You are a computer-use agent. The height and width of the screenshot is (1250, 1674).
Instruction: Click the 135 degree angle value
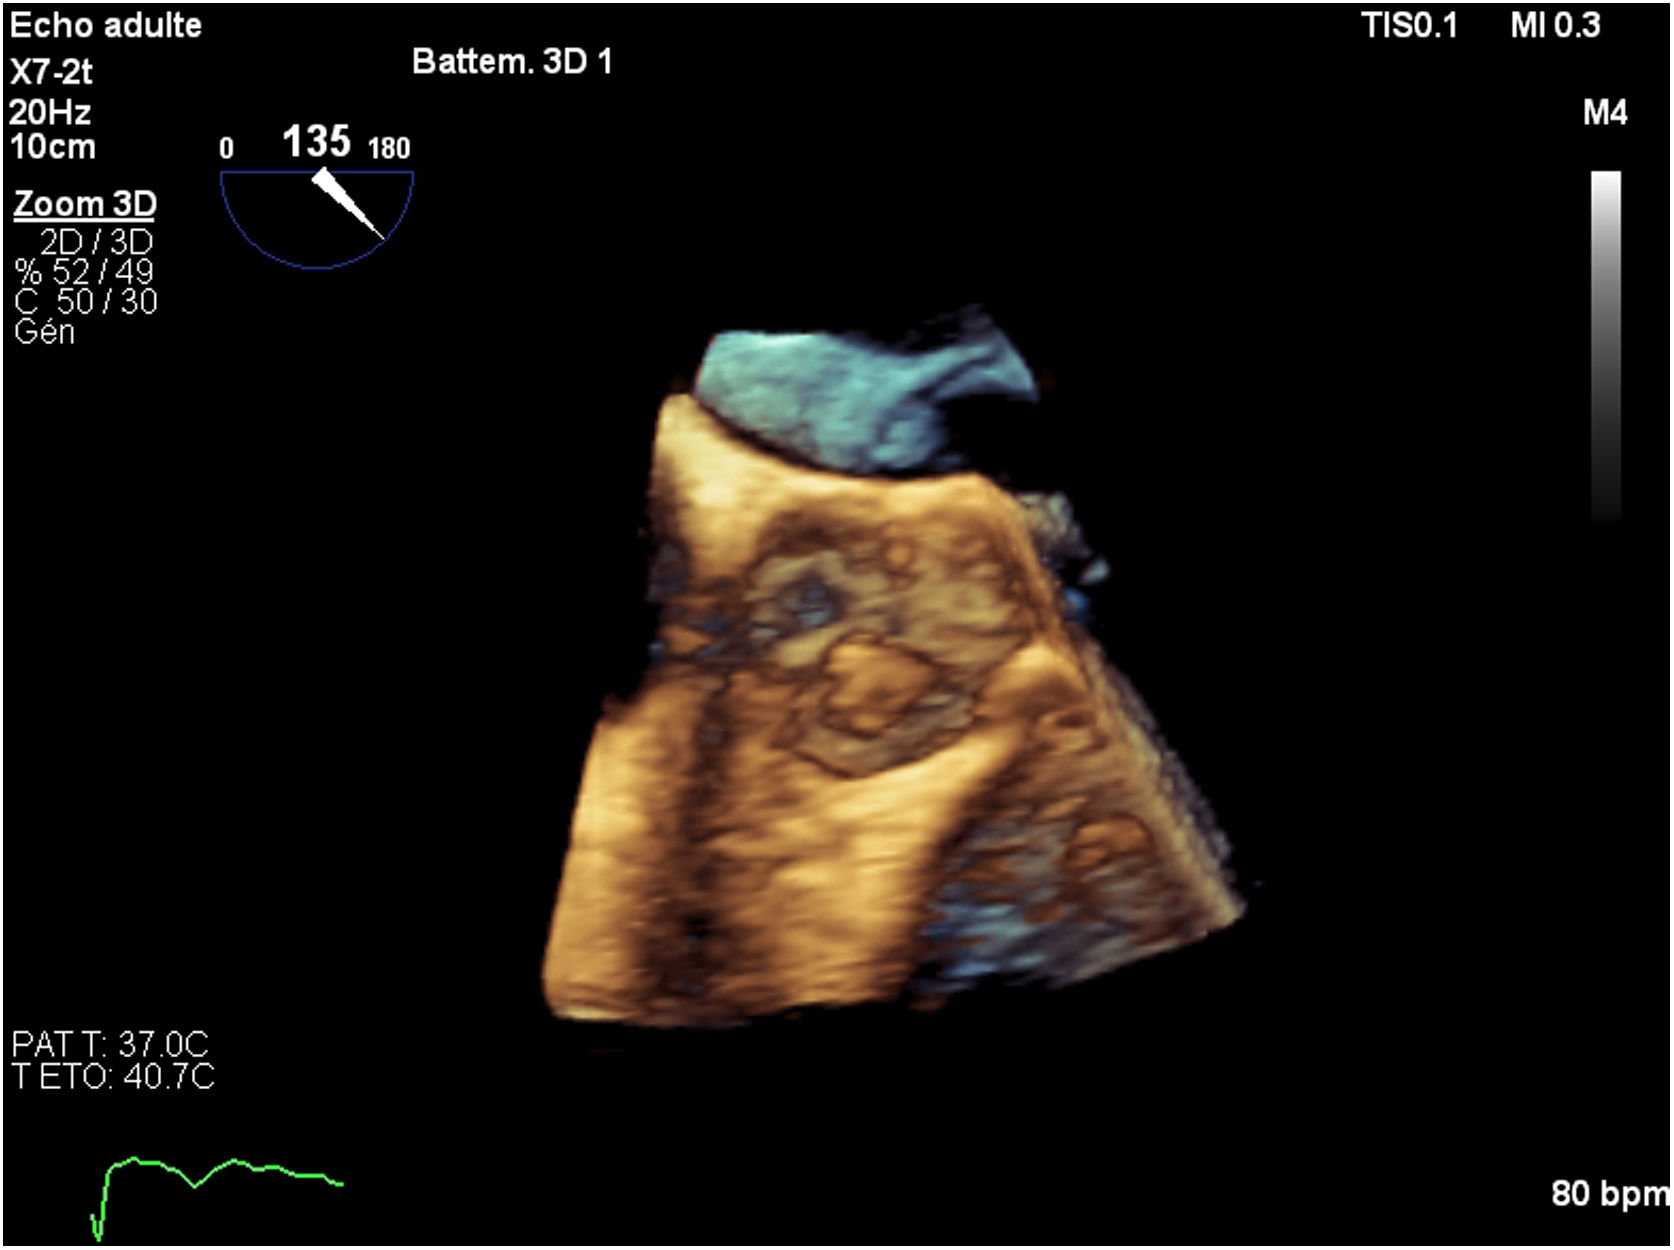point(316,142)
